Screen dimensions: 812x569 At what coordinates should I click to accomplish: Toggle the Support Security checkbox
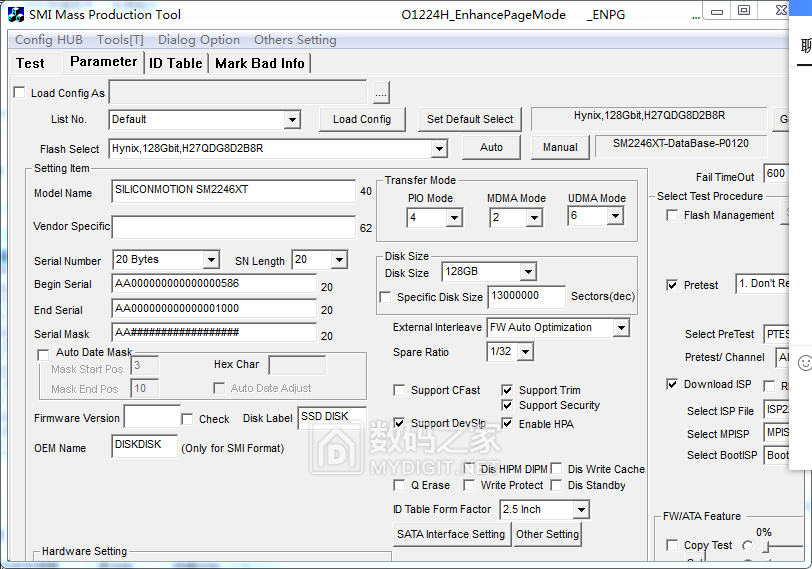(508, 405)
